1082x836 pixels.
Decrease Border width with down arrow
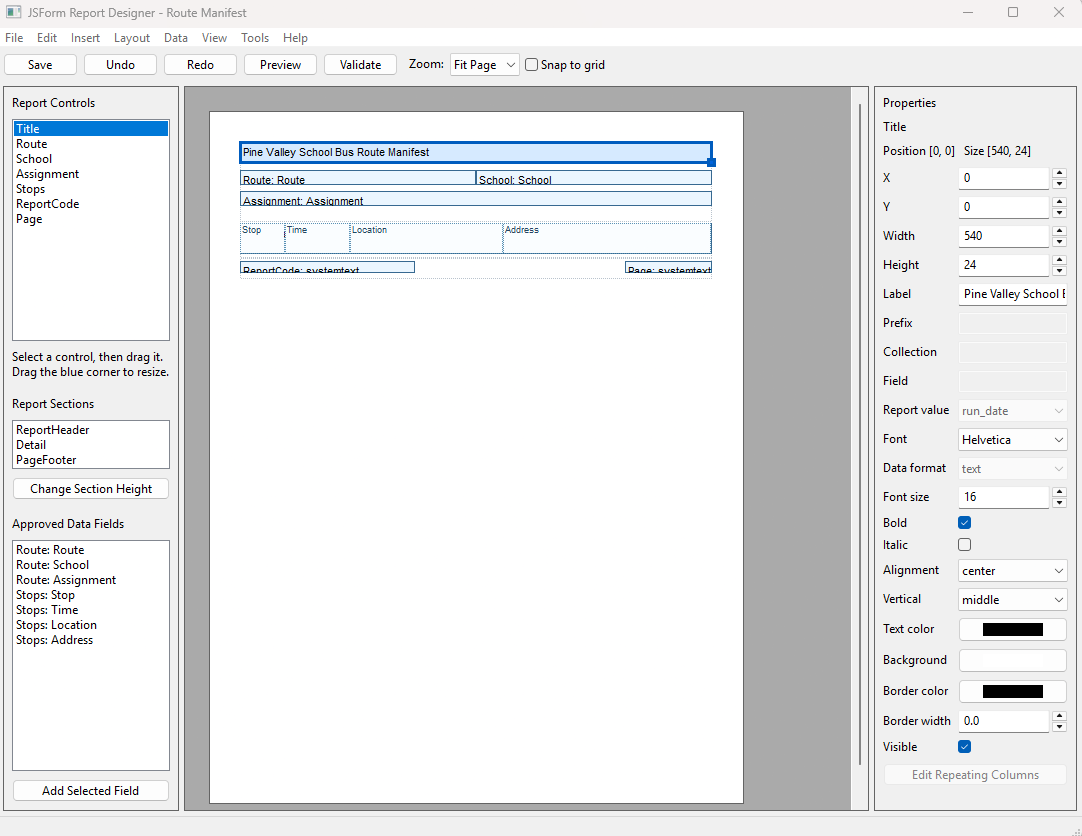click(x=1059, y=726)
